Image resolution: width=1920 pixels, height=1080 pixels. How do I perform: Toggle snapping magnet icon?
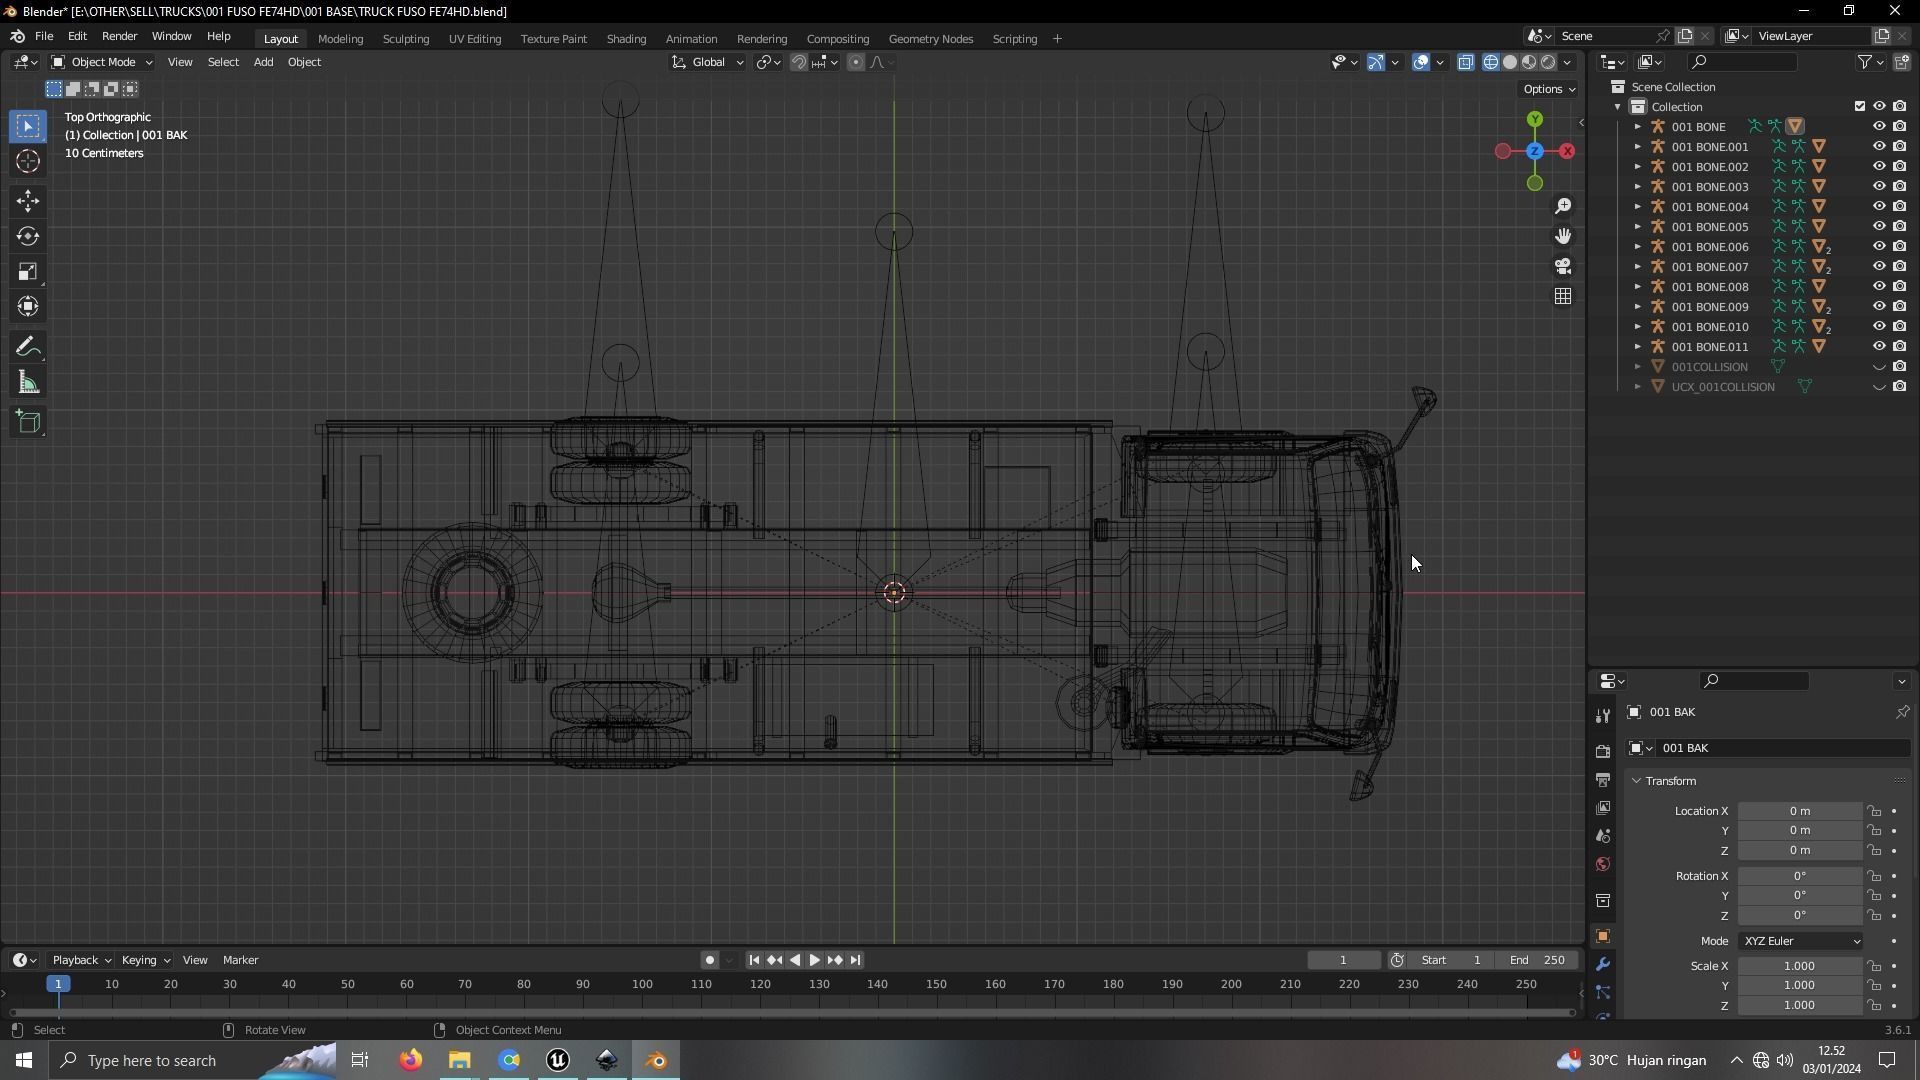click(x=798, y=62)
